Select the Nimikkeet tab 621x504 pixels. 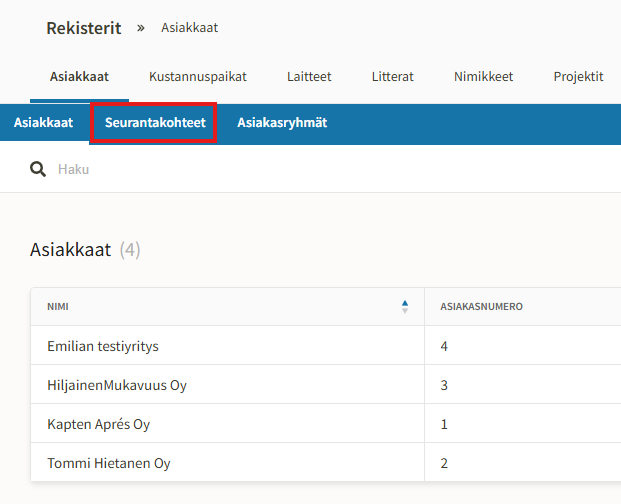[x=484, y=77]
